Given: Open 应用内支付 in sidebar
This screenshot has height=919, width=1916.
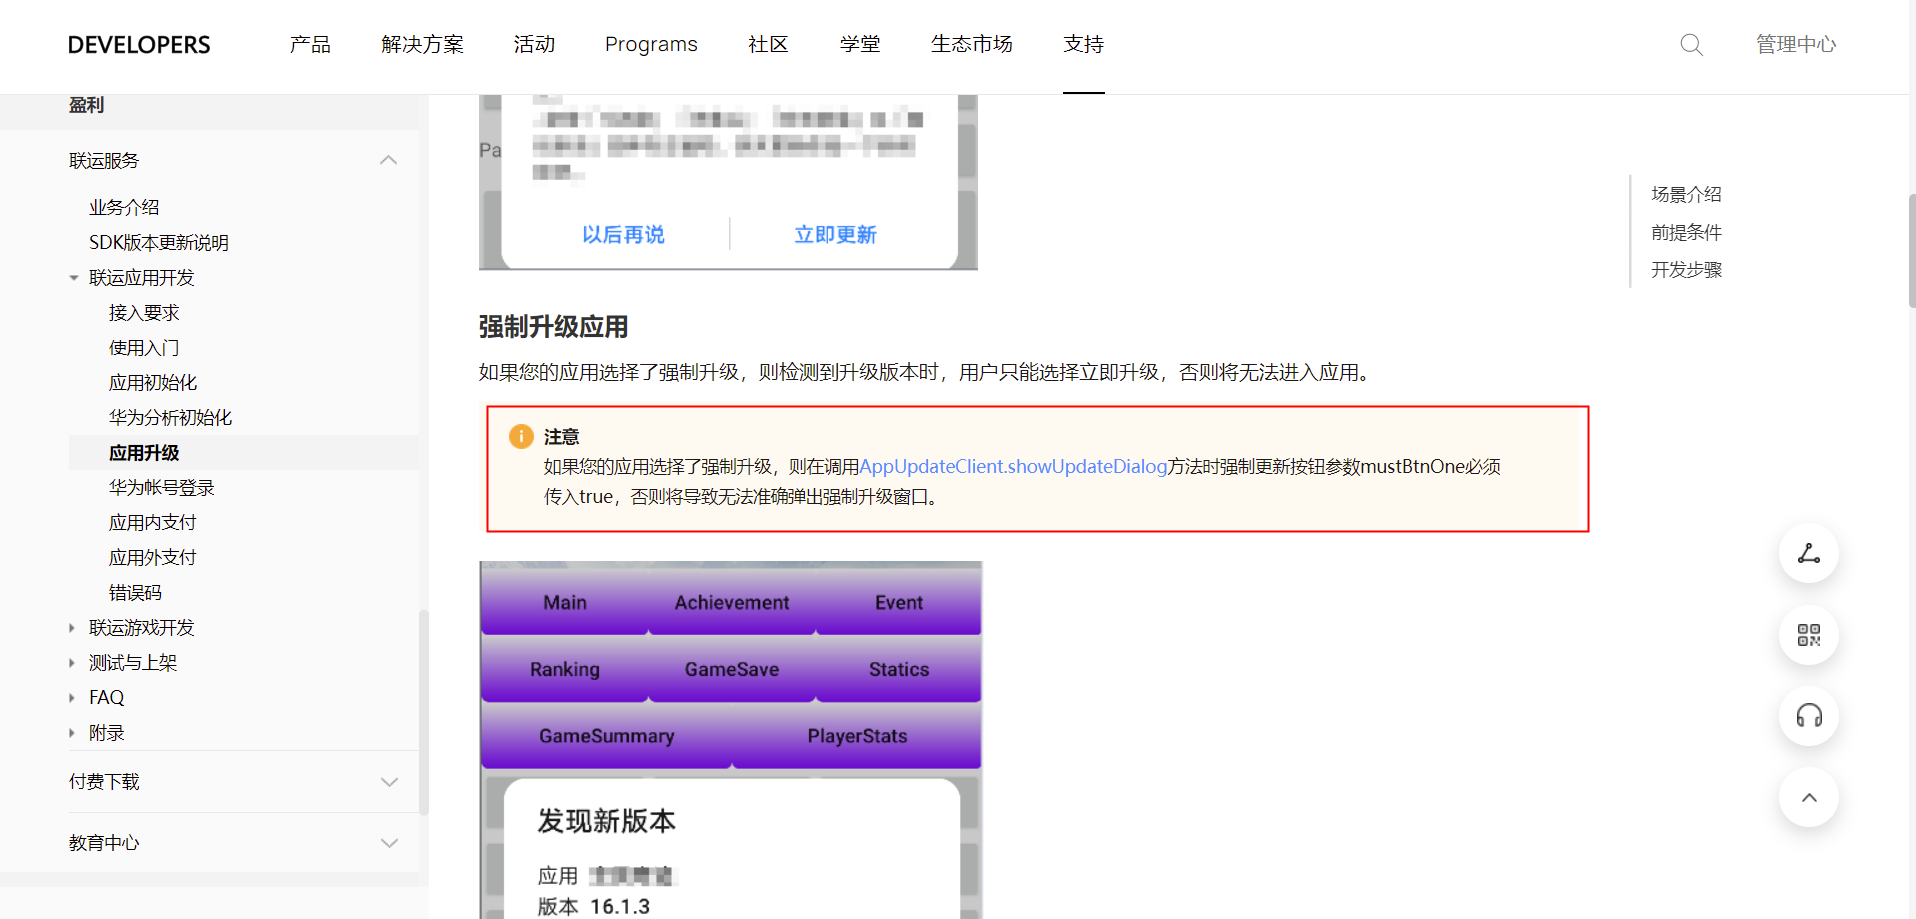Looking at the screenshot, I should [x=153, y=523].
